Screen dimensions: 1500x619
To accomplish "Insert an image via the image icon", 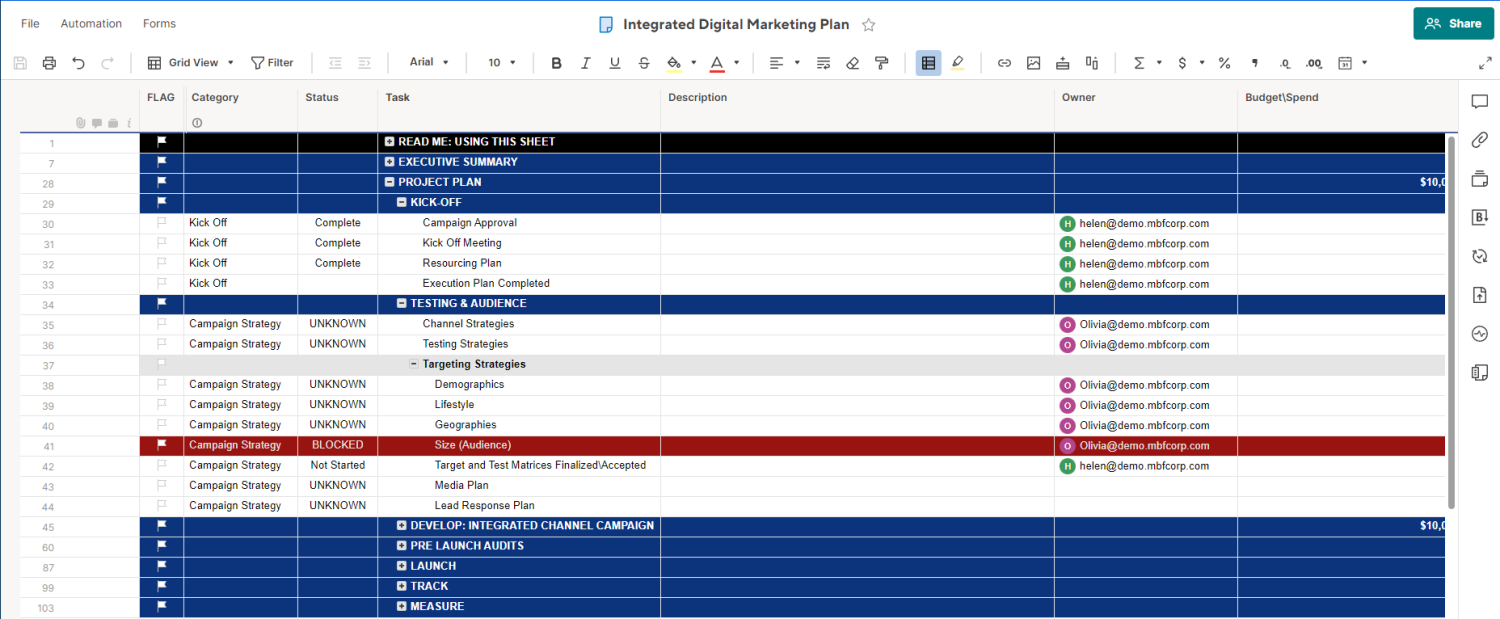I will (1034, 62).
